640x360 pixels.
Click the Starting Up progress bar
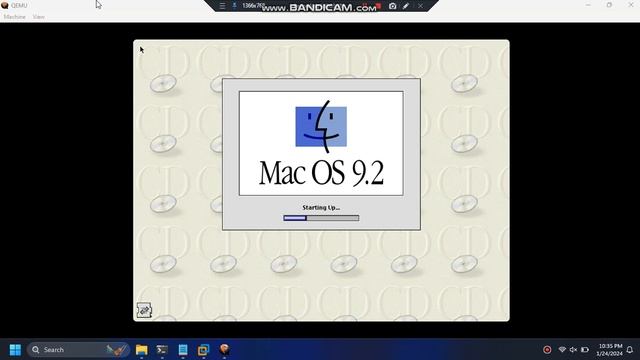point(321,218)
